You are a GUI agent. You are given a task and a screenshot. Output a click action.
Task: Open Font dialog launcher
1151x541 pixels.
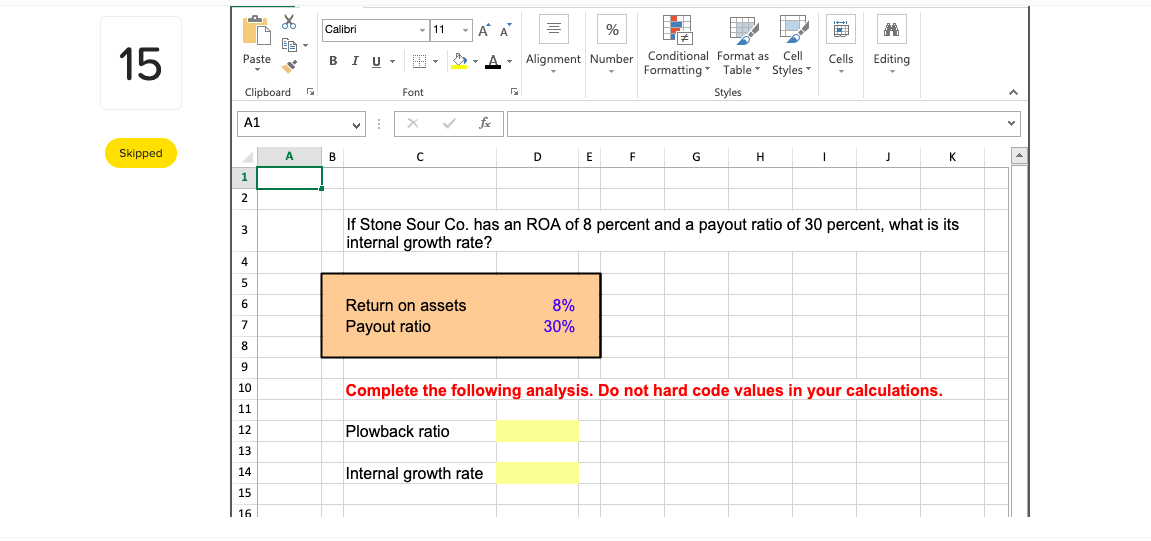click(x=514, y=92)
